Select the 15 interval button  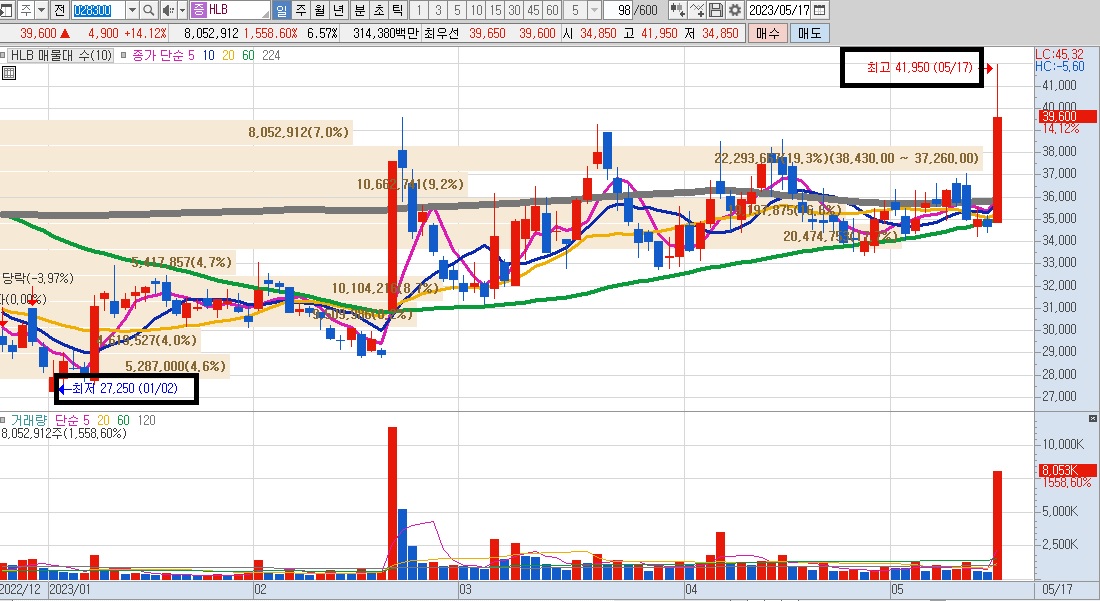(x=495, y=10)
